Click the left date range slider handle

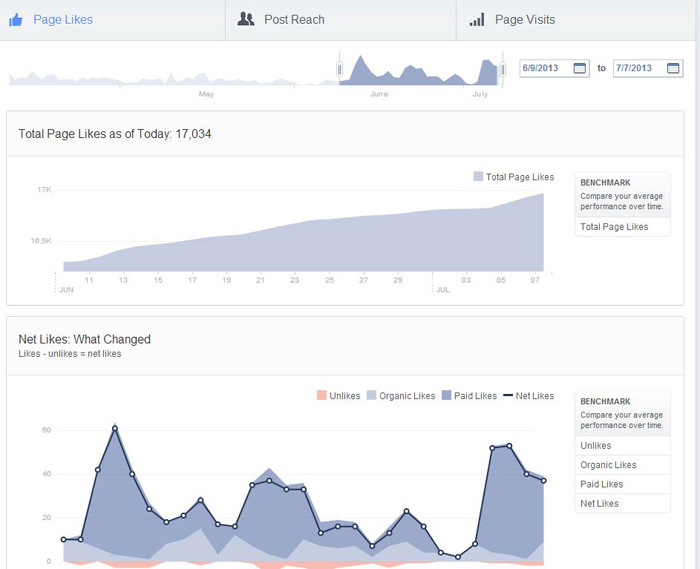340,69
